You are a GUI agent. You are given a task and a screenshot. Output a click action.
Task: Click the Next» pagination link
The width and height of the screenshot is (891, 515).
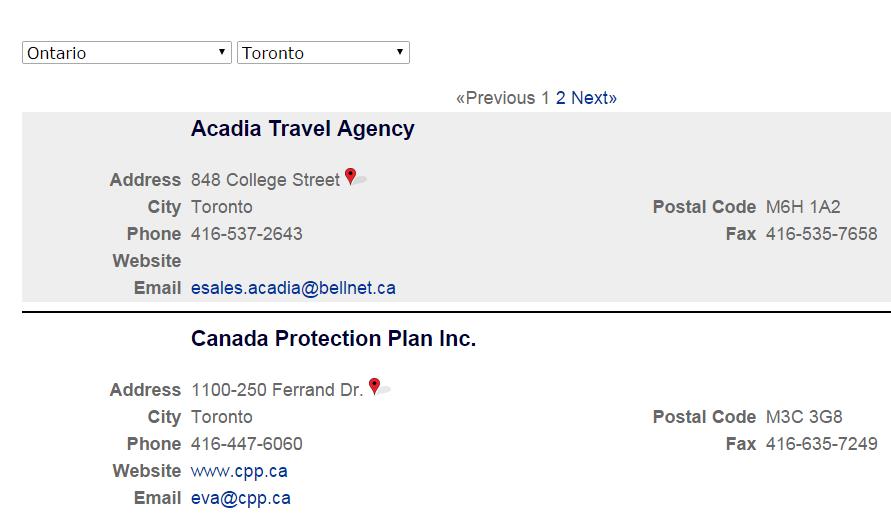(594, 98)
